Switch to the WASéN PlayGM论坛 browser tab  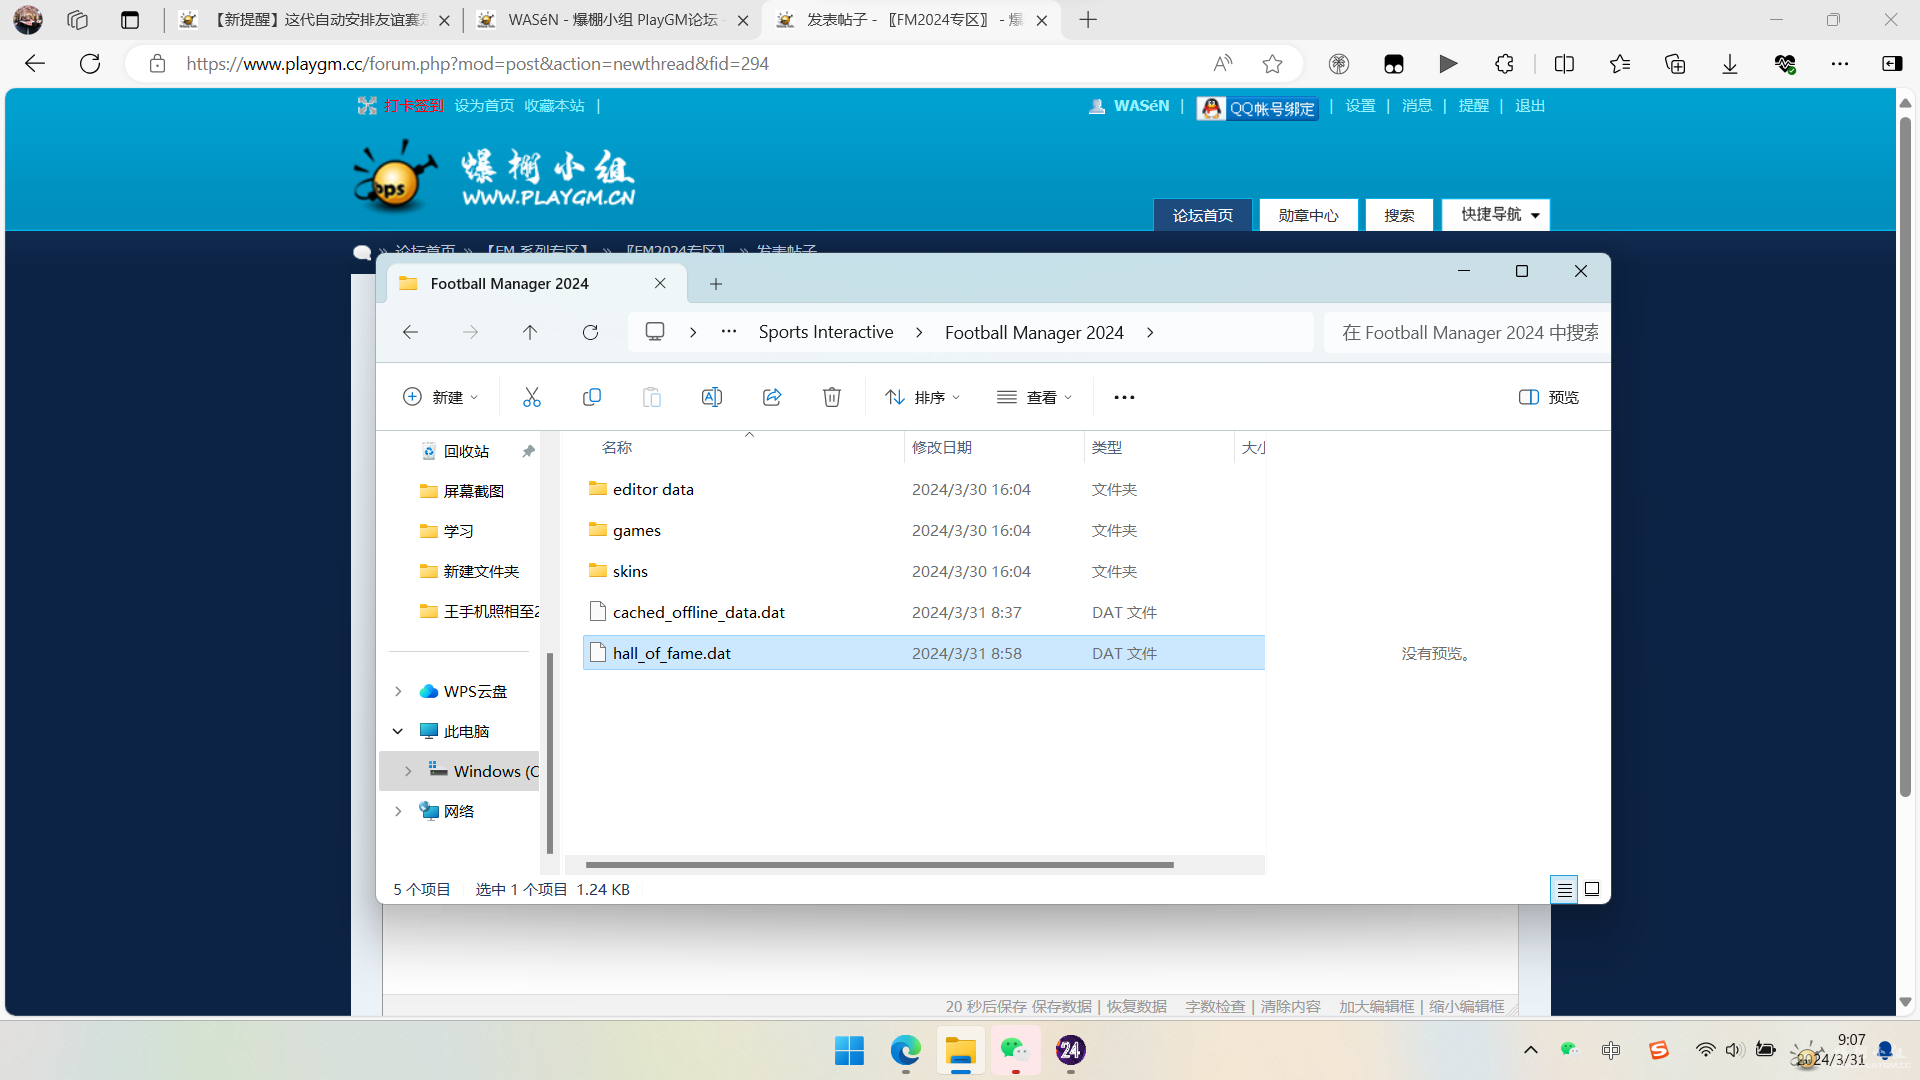pos(612,20)
